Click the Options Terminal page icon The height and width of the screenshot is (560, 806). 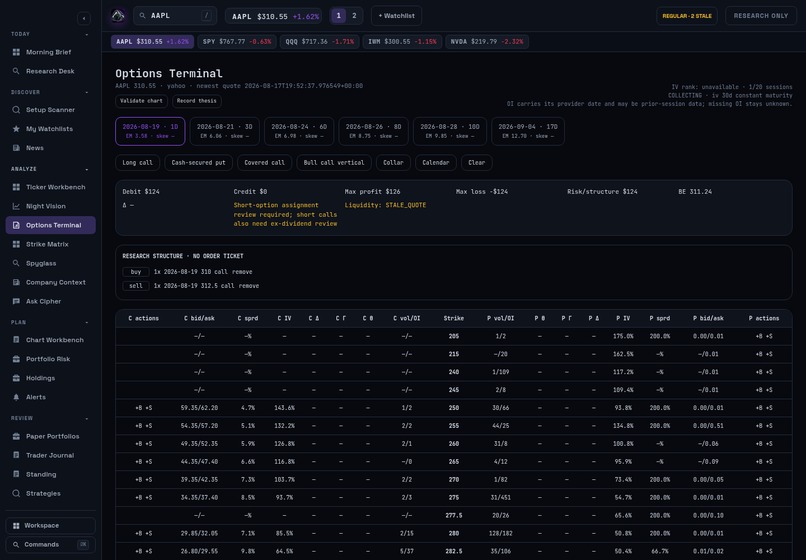[16, 225]
